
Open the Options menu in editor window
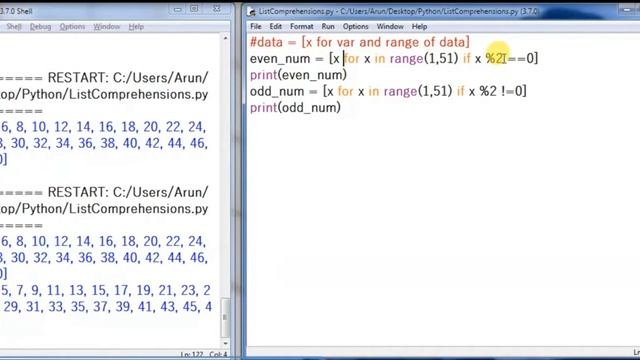(x=356, y=27)
